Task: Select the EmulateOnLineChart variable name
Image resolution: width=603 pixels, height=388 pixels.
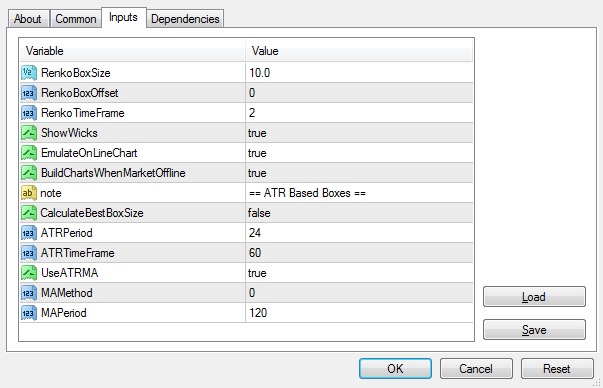Action: click(89, 153)
